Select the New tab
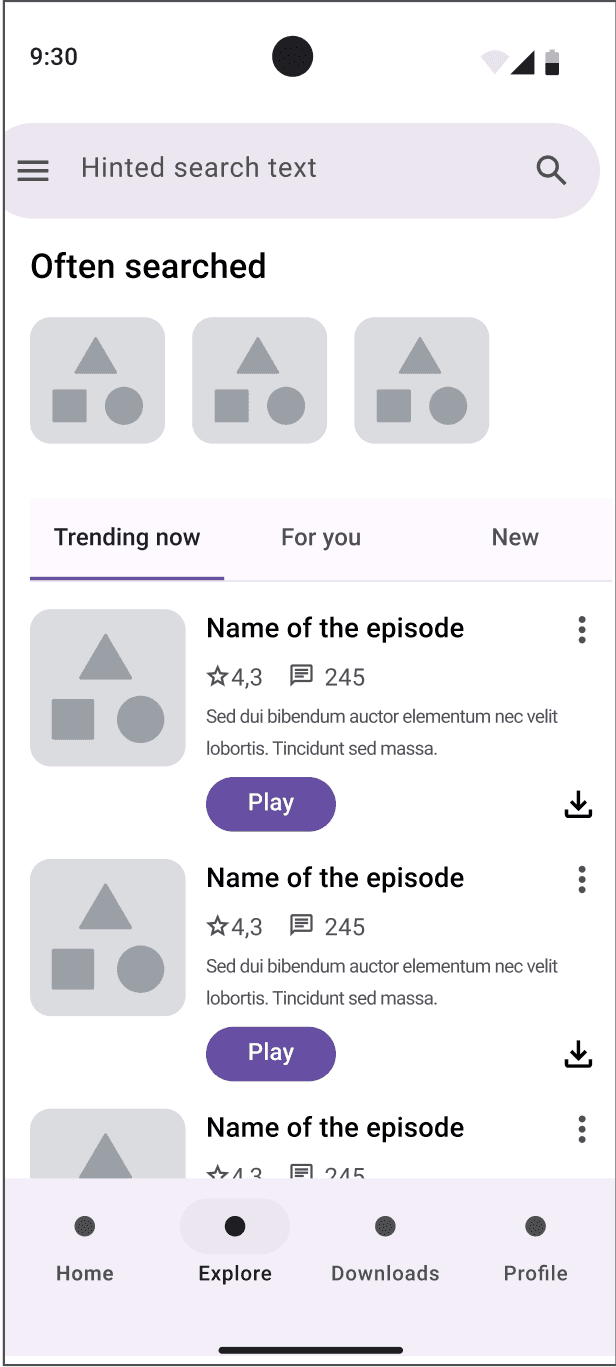616x1367 pixels. 515,537
